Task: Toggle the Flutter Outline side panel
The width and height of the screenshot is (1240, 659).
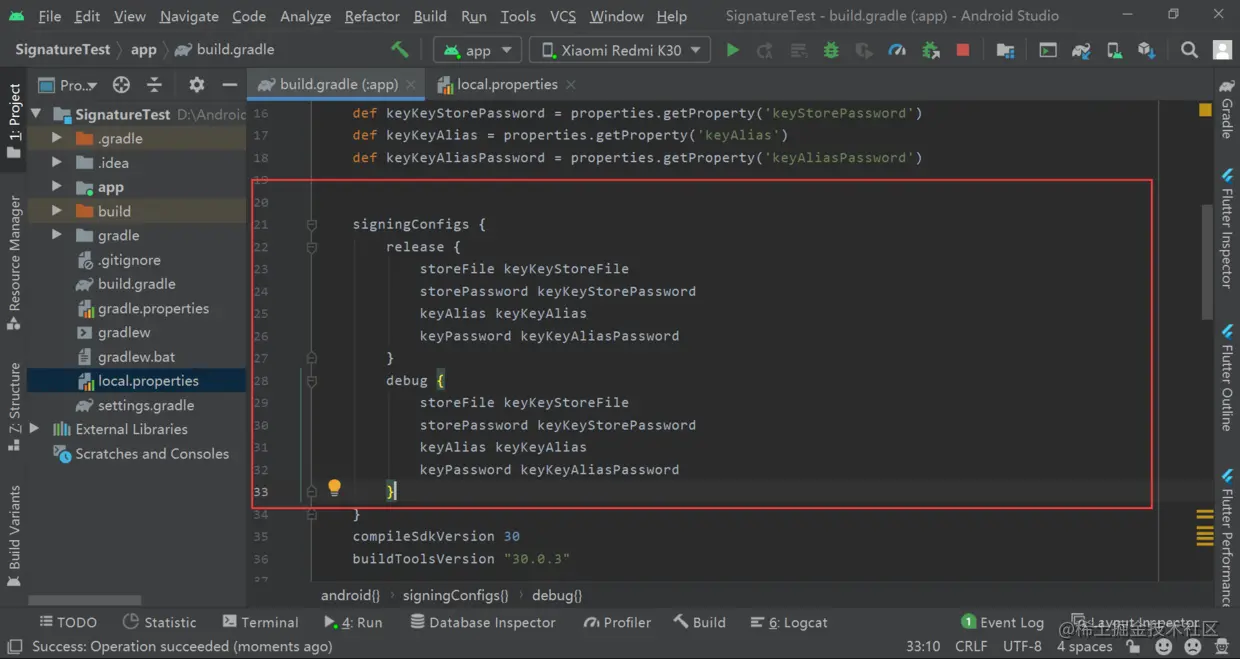Action: point(1227,377)
